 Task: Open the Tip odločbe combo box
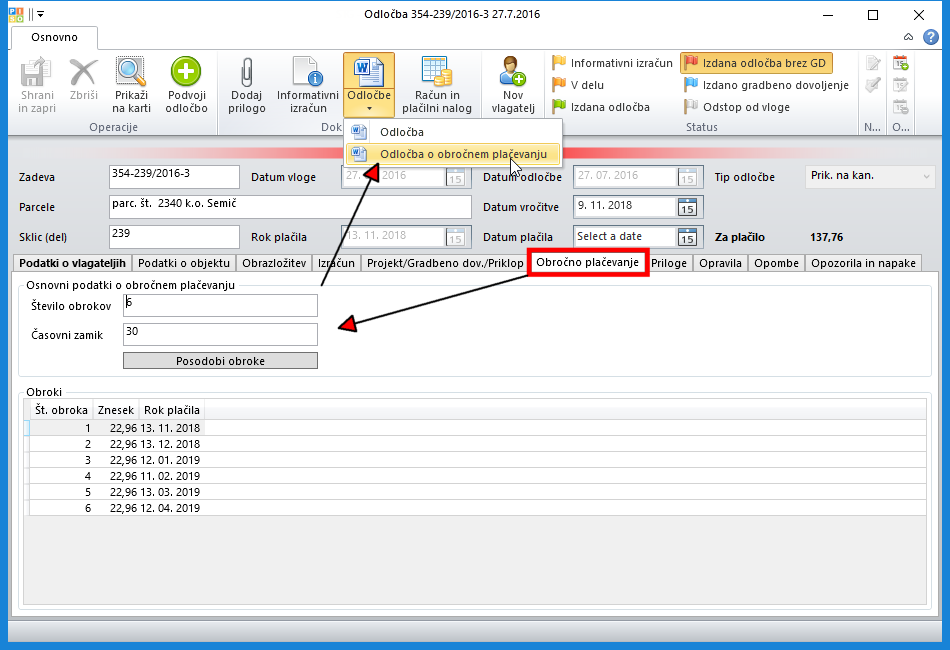point(869,176)
